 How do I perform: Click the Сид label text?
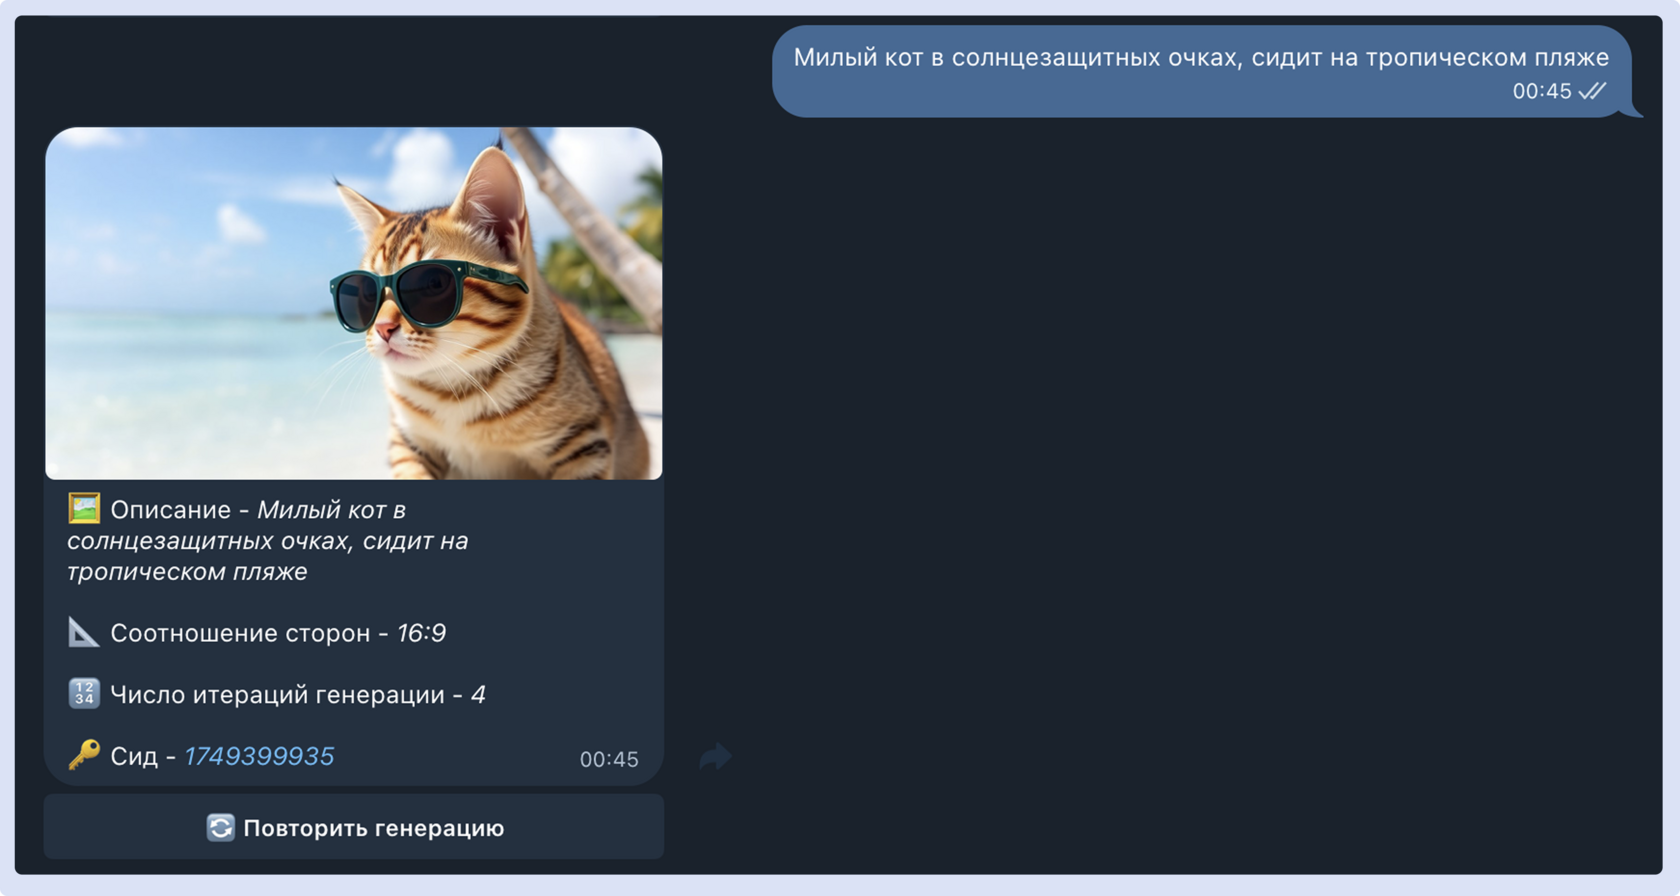point(134,757)
